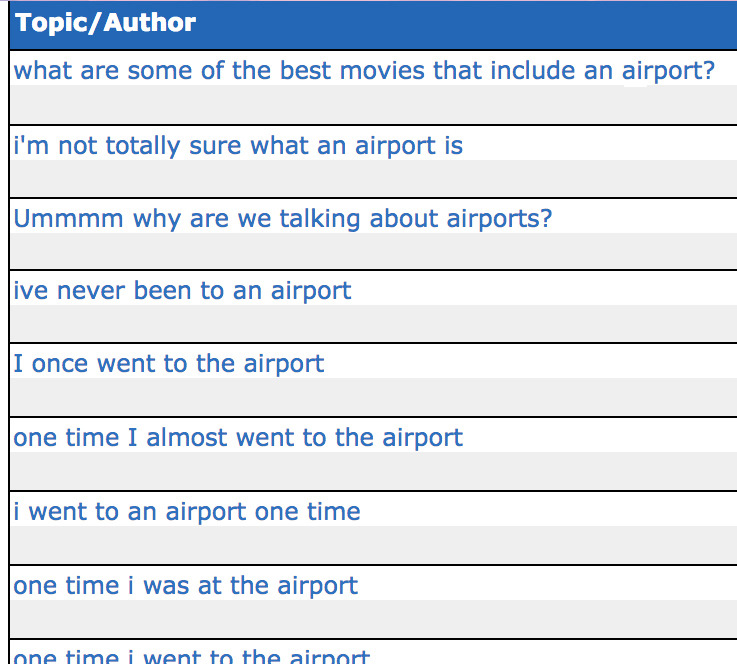Click the blank white space right of "ive never been to an airport"
737x664 pixels.
(x=544, y=289)
